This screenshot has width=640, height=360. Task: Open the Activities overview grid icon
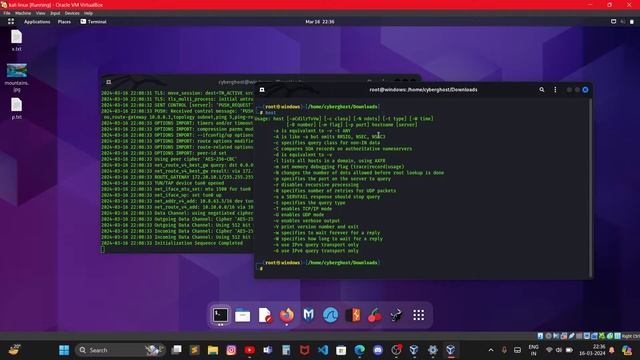tap(11, 22)
